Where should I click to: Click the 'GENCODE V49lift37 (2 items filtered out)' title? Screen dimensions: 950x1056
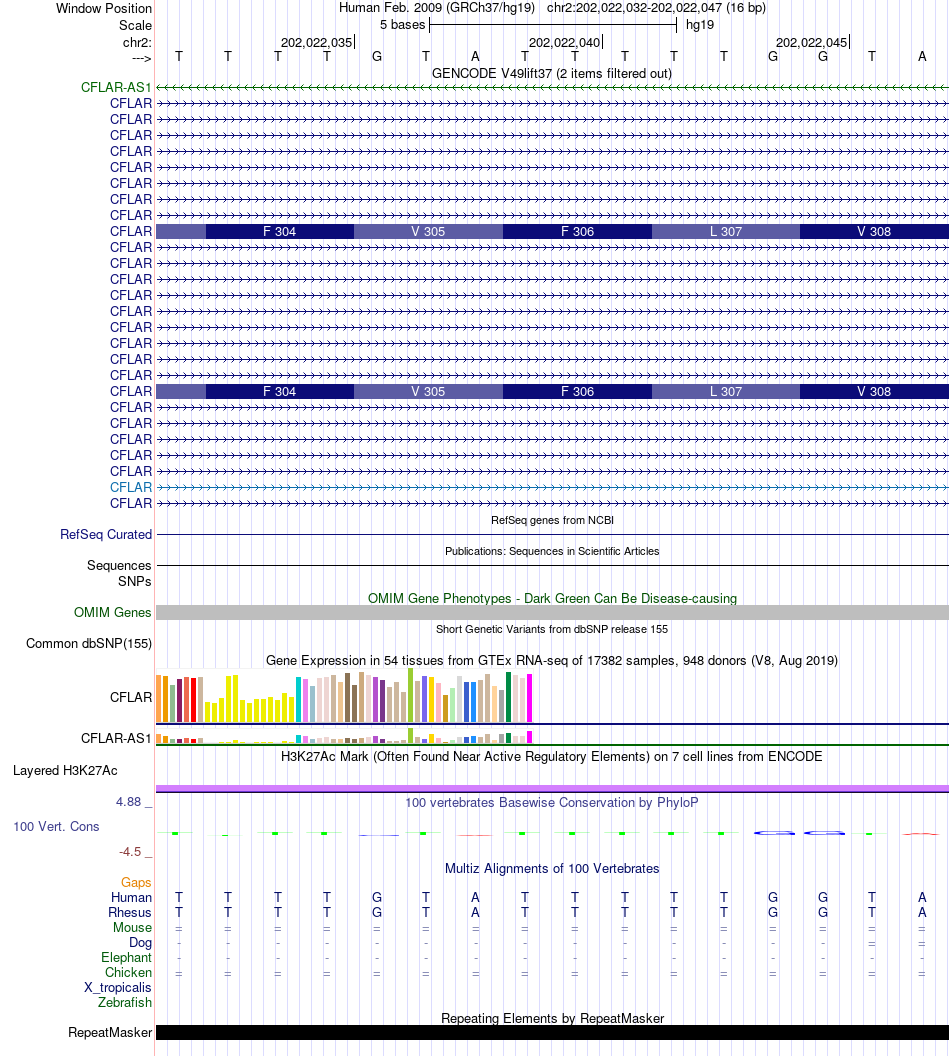point(552,73)
